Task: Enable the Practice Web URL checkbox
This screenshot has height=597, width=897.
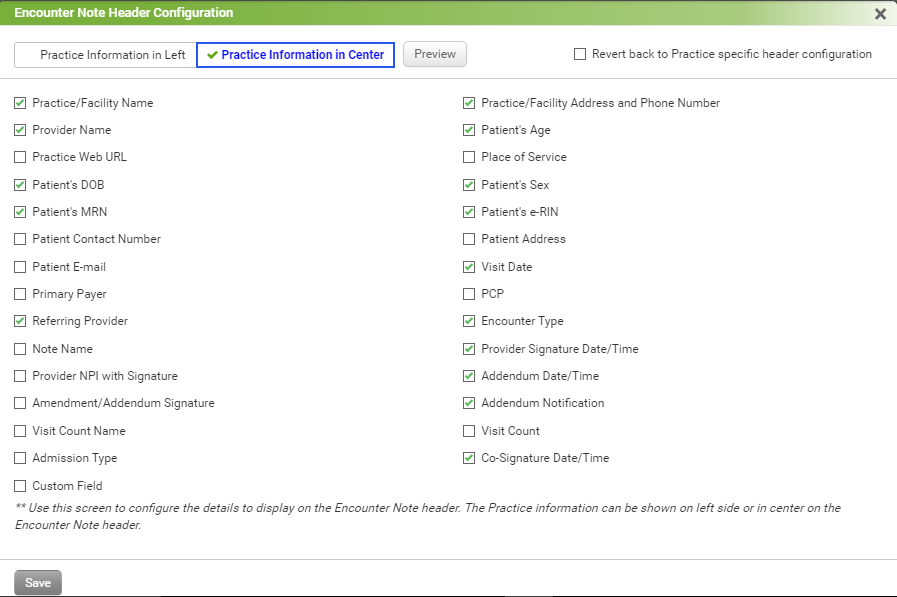Action: click(20, 157)
